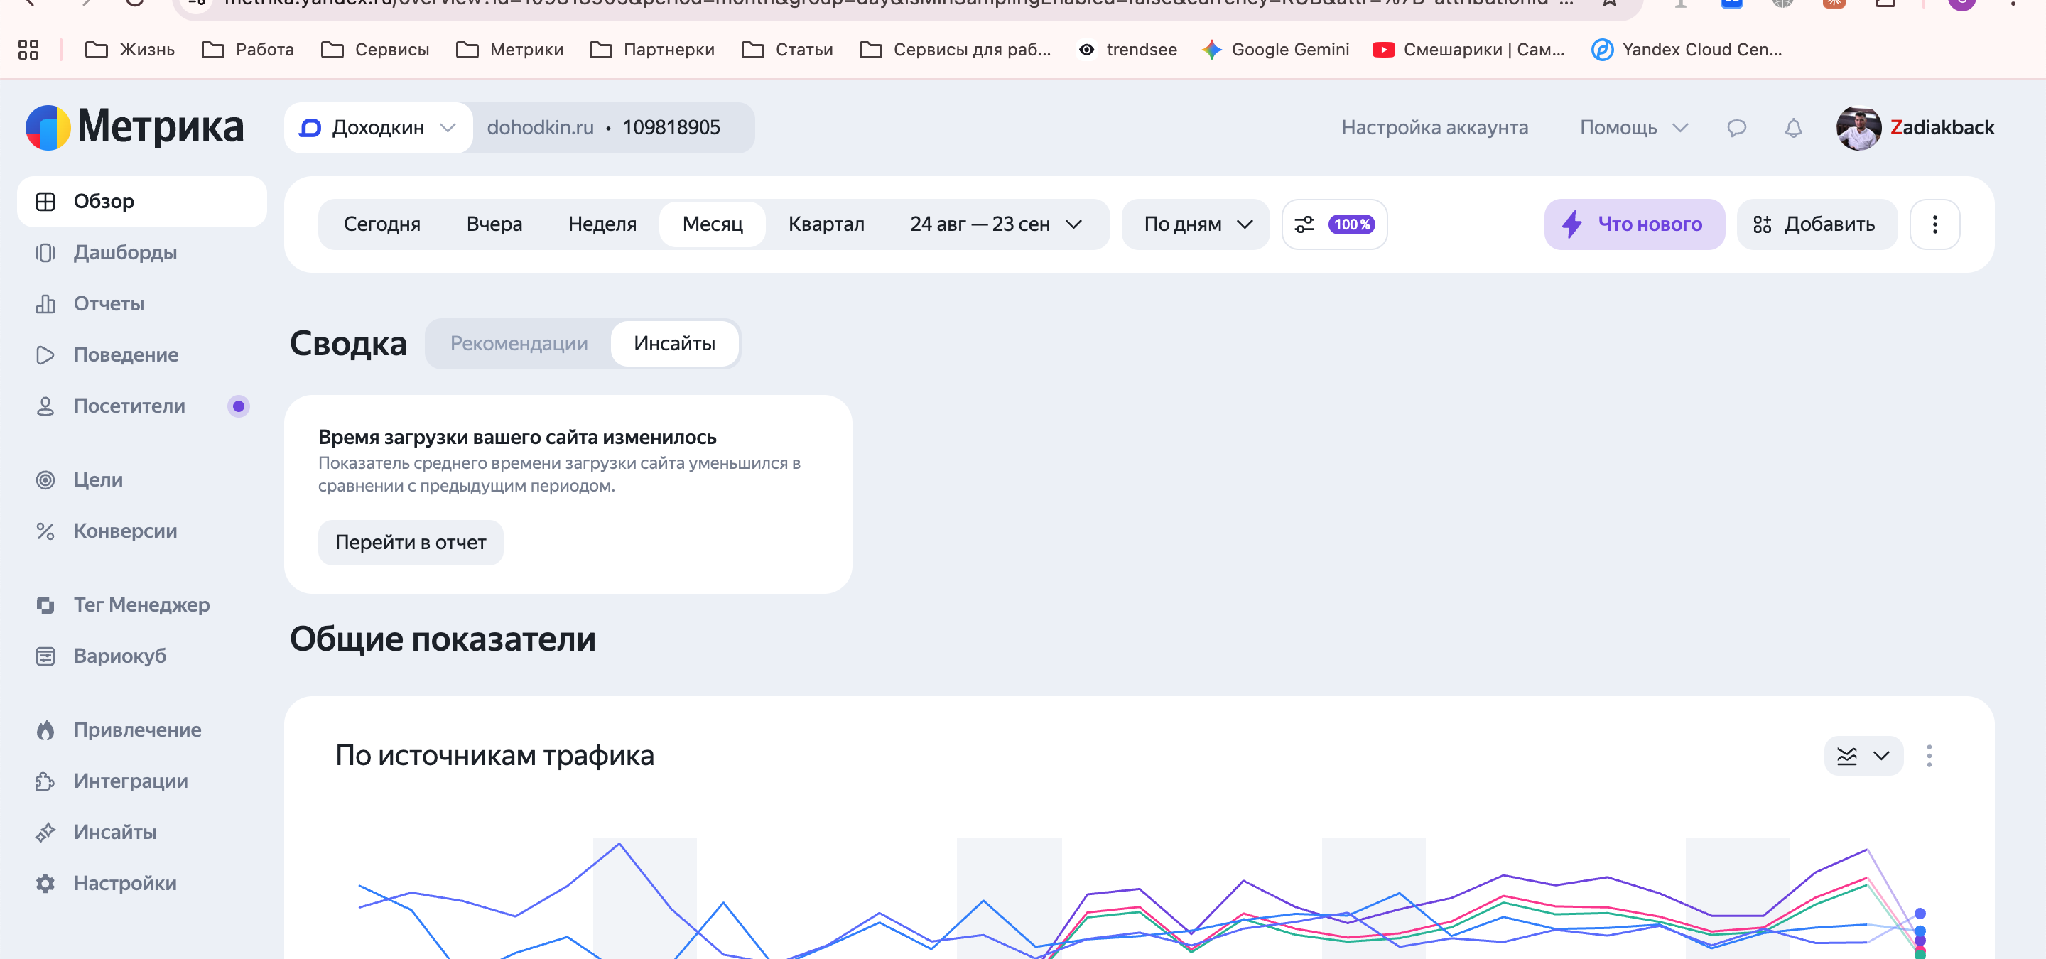Open Цели goals section

click(x=98, y=480)
